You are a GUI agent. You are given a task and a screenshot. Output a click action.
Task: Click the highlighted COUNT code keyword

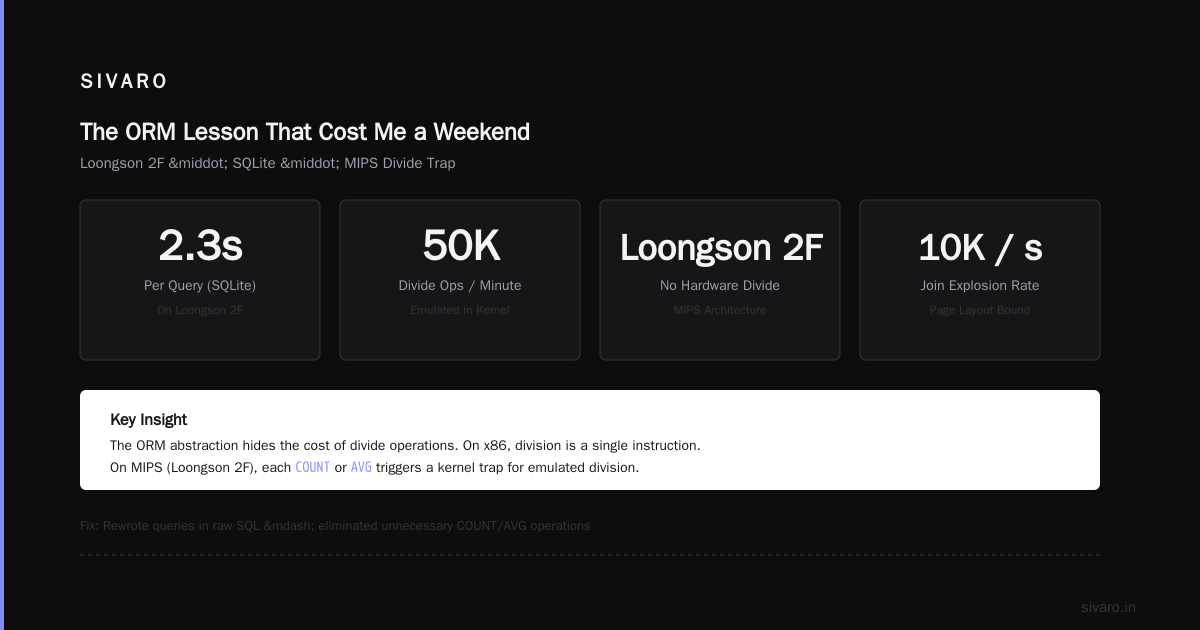(x=313, y=467)
